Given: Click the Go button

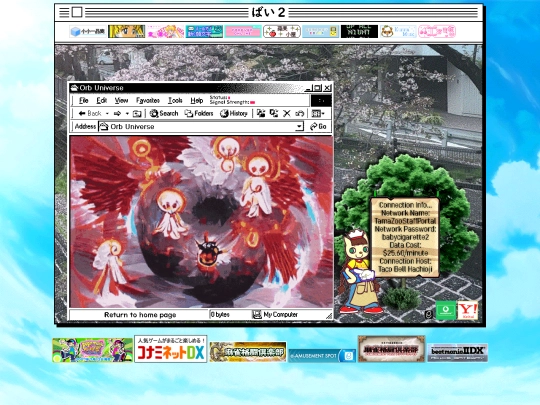Looking at the screenshot, I should tap(318, 126).
